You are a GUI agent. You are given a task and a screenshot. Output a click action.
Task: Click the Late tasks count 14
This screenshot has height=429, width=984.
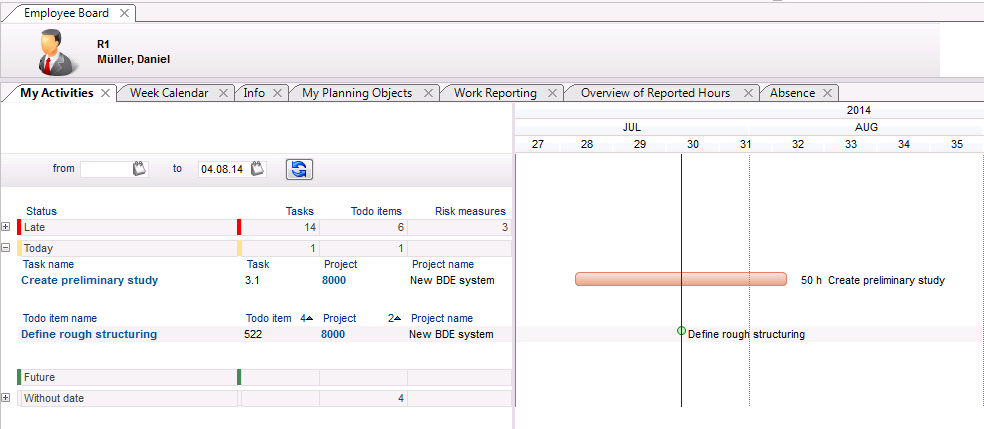tap(309, 227)
